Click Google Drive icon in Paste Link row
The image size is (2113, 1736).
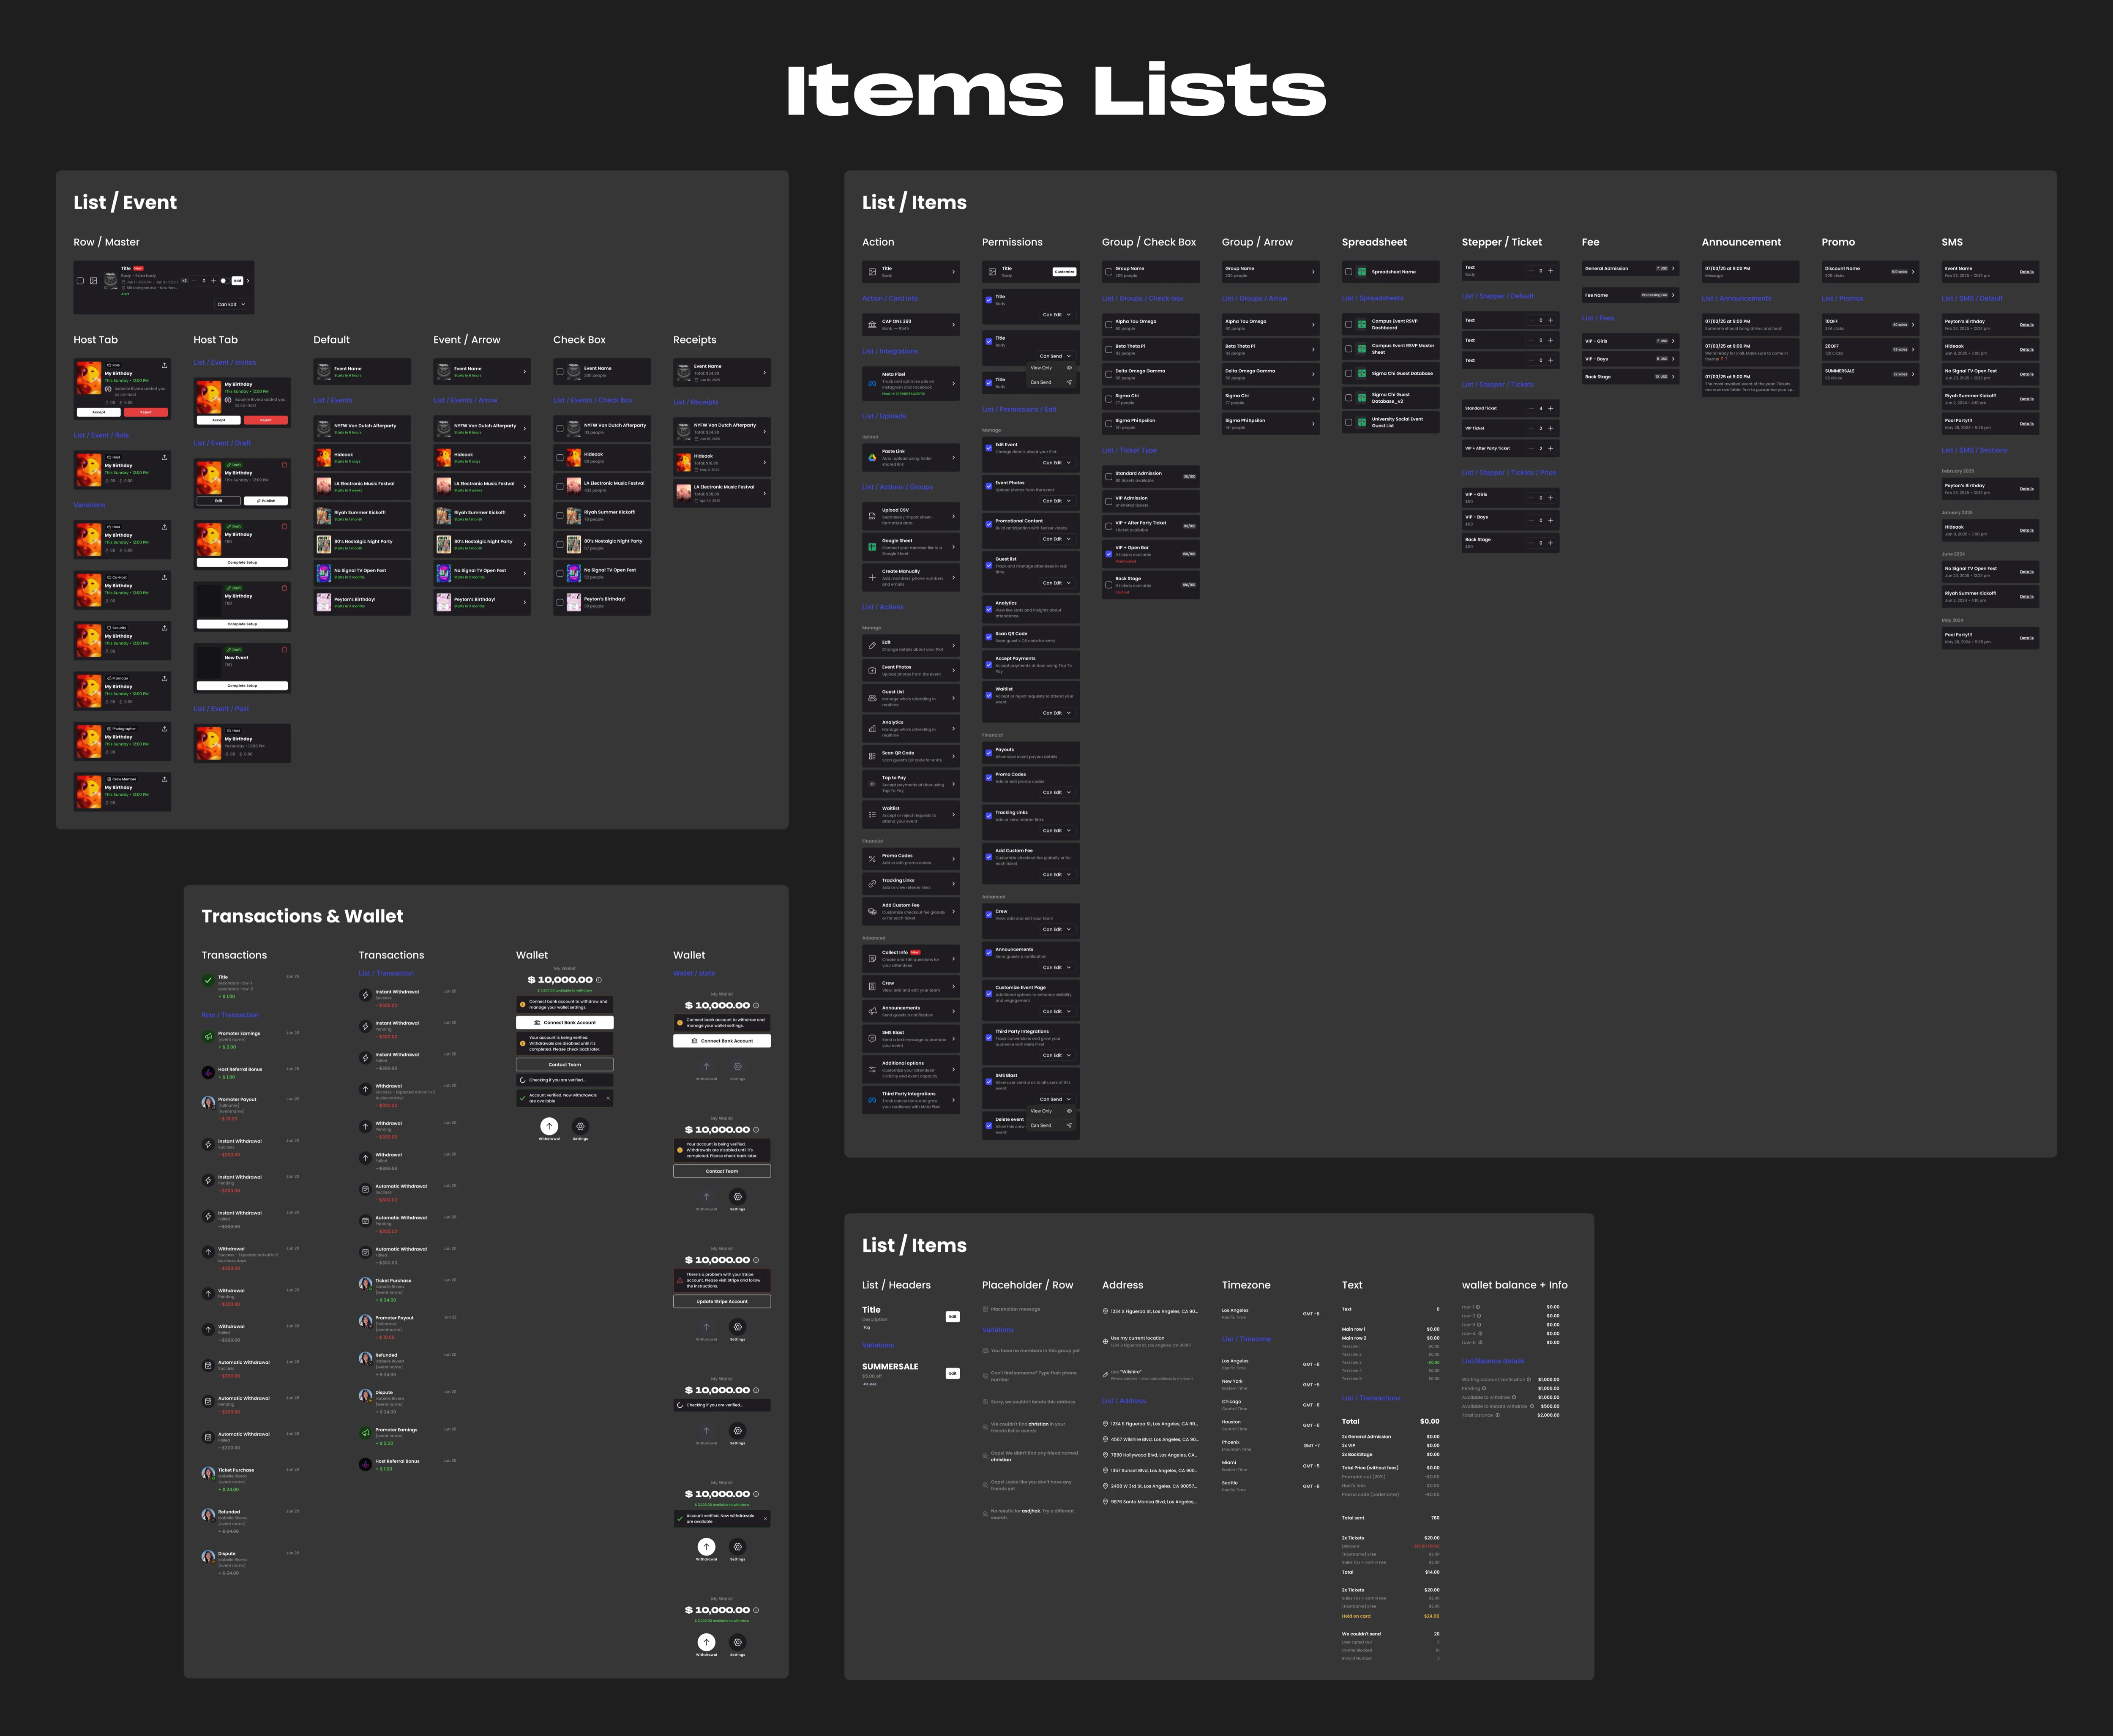pyautogui.click(x=872, y=458)
